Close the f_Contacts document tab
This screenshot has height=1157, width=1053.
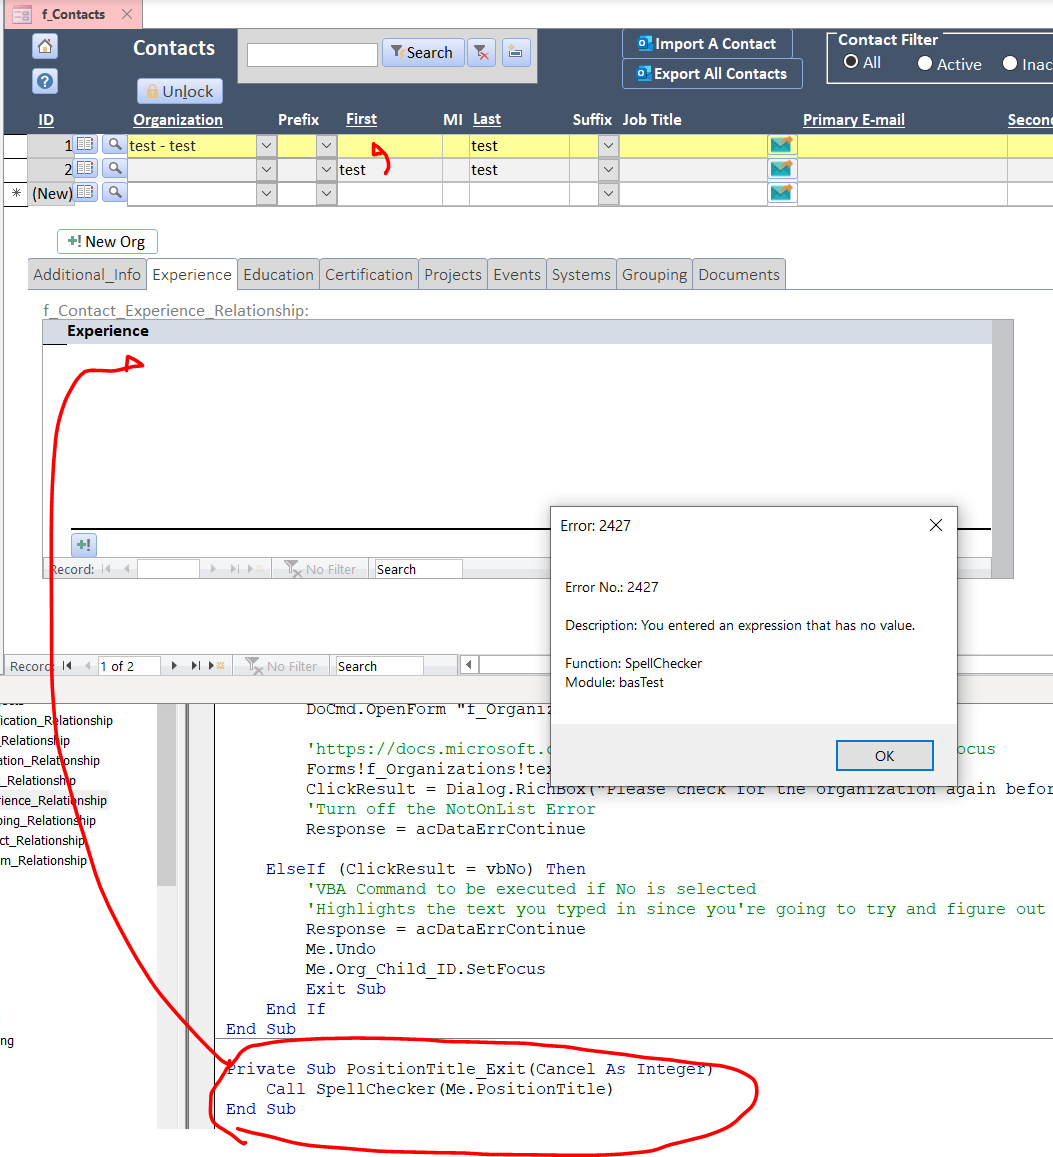(127, 14)
